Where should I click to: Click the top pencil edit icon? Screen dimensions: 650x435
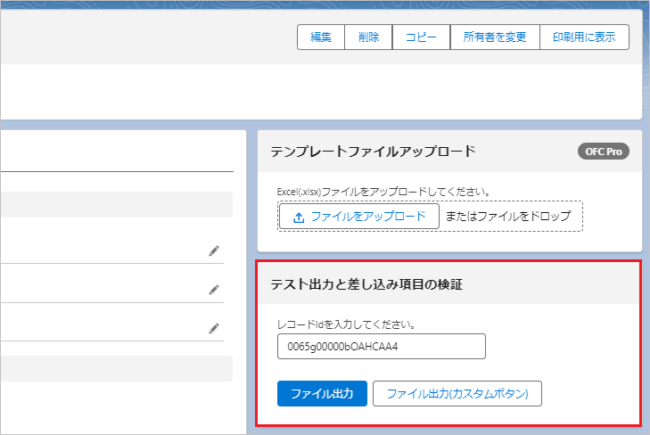(213, 251)
